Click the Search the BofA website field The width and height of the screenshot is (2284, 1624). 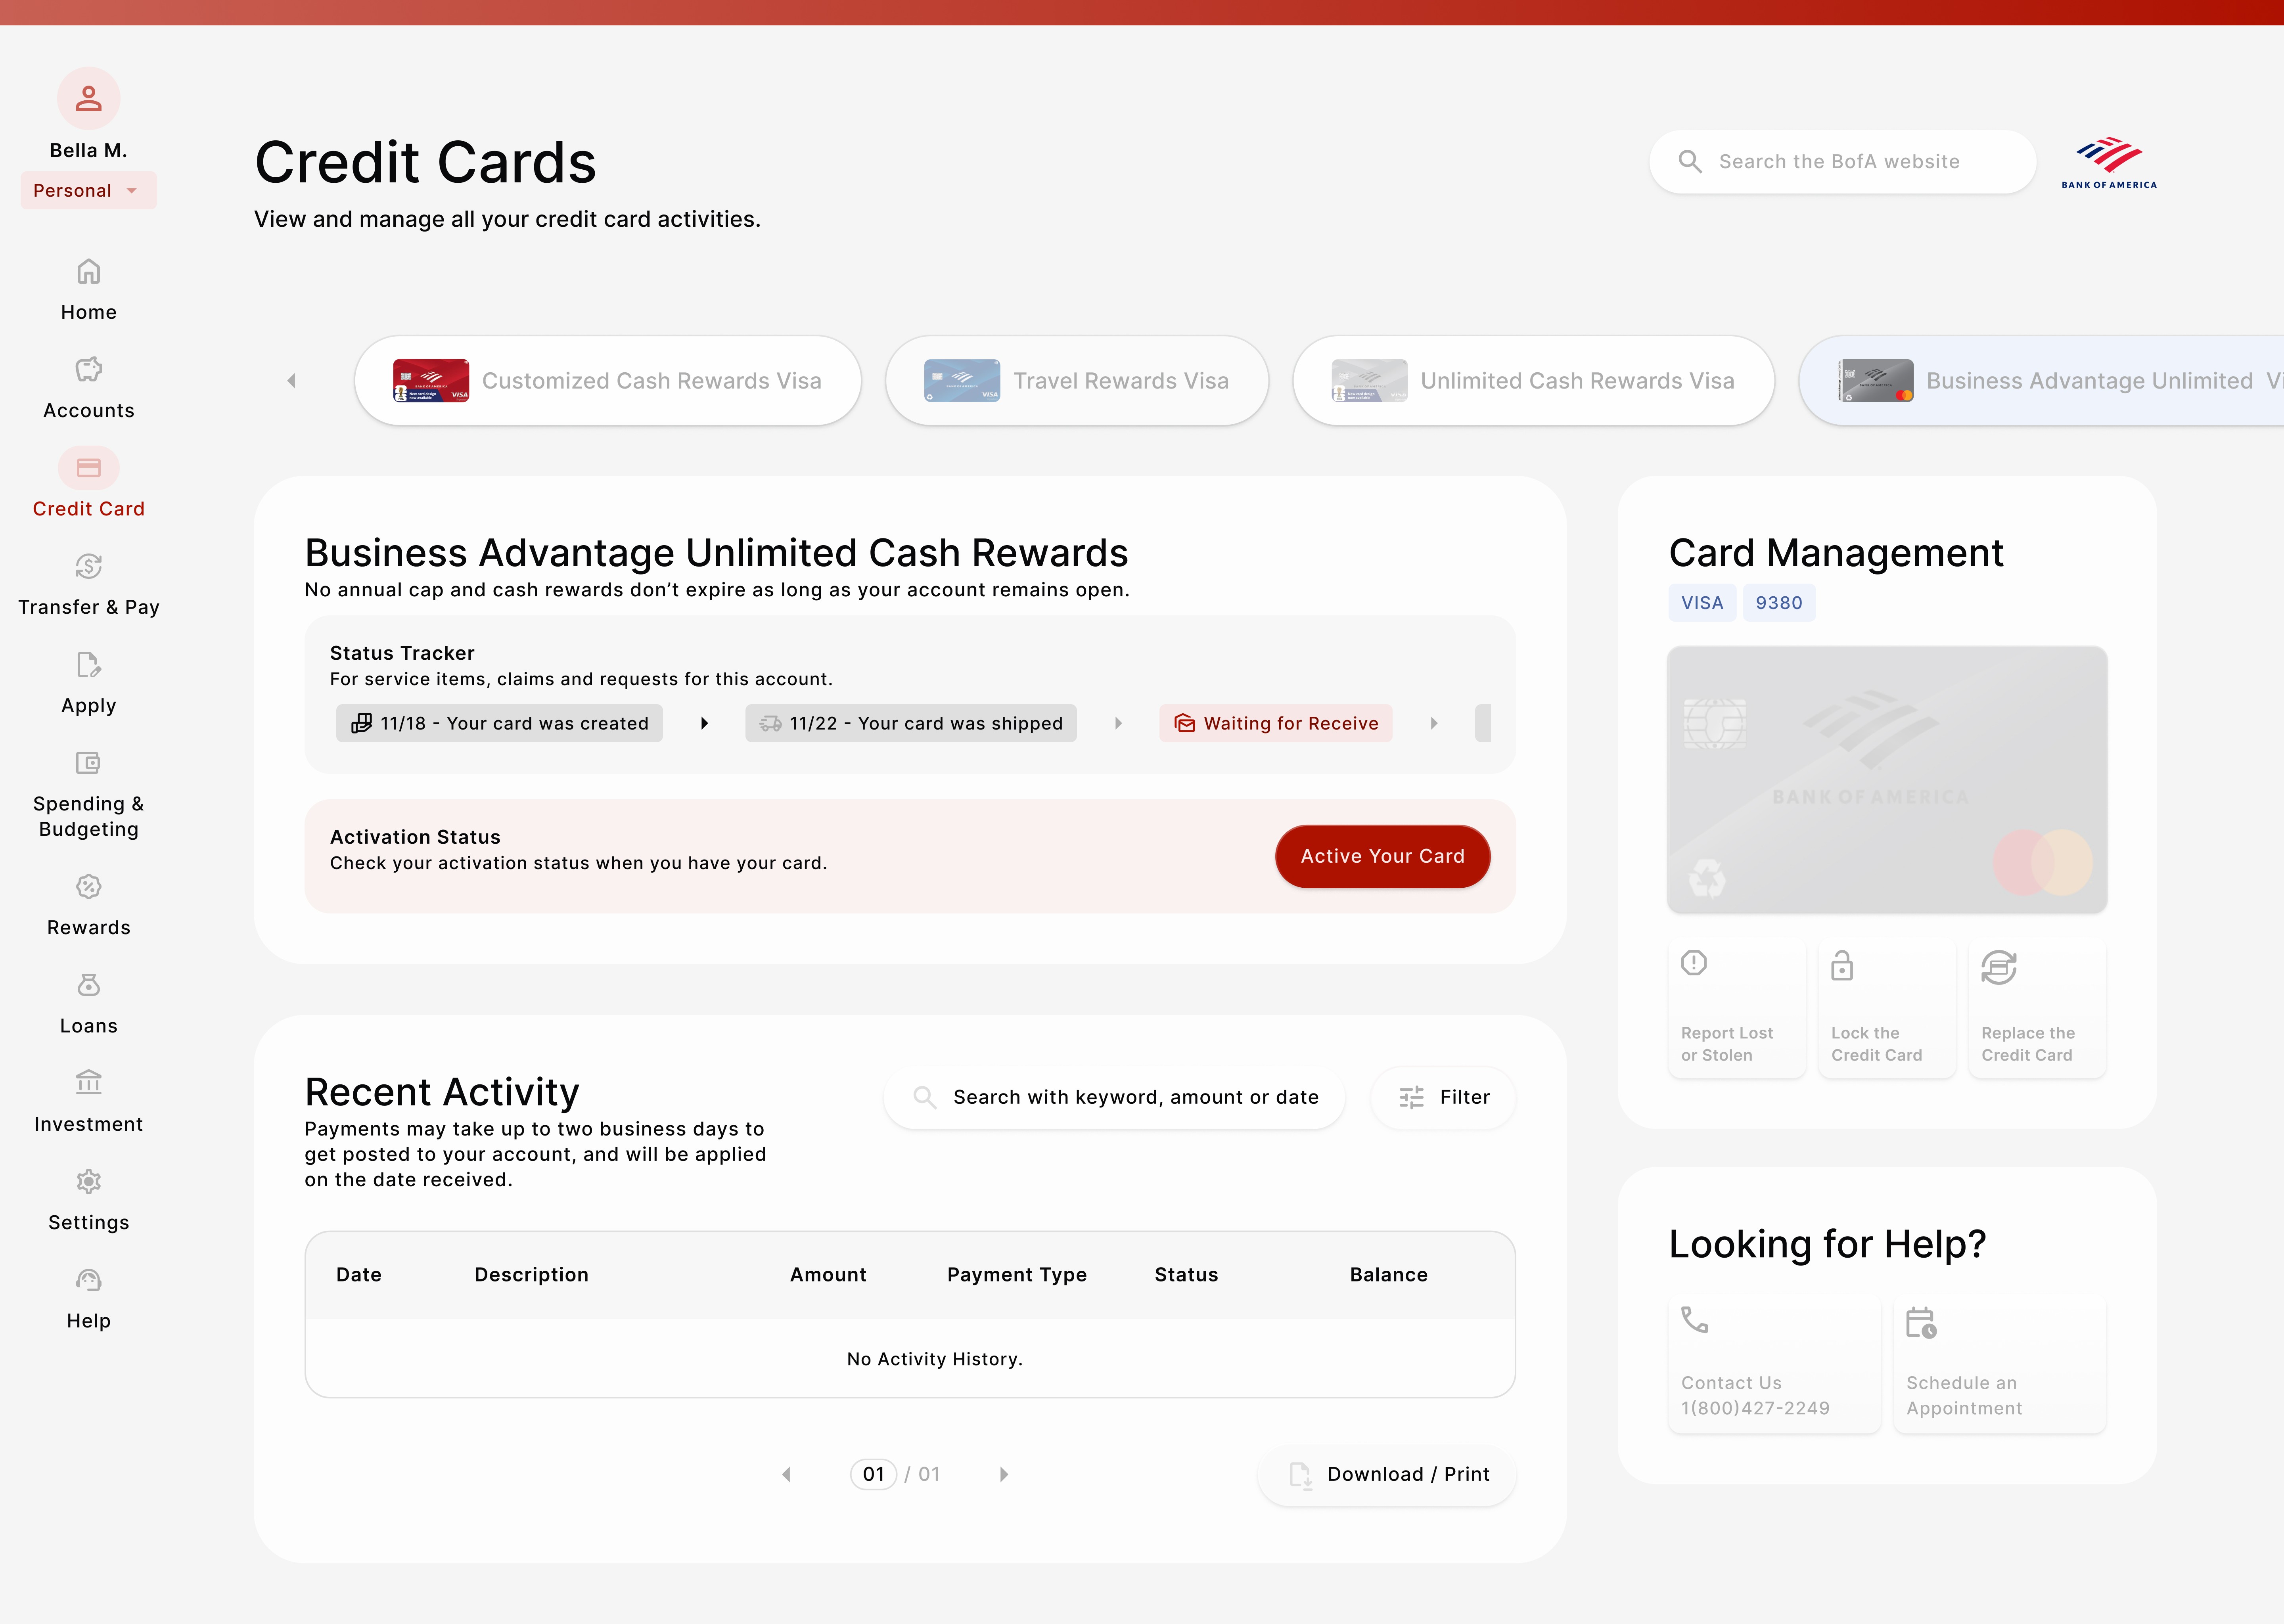pyautogui.click(x=1842, y=162)
